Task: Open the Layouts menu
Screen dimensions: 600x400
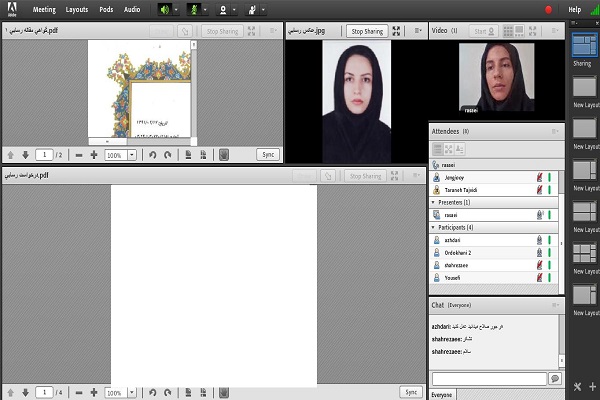Action: [77, 10]
